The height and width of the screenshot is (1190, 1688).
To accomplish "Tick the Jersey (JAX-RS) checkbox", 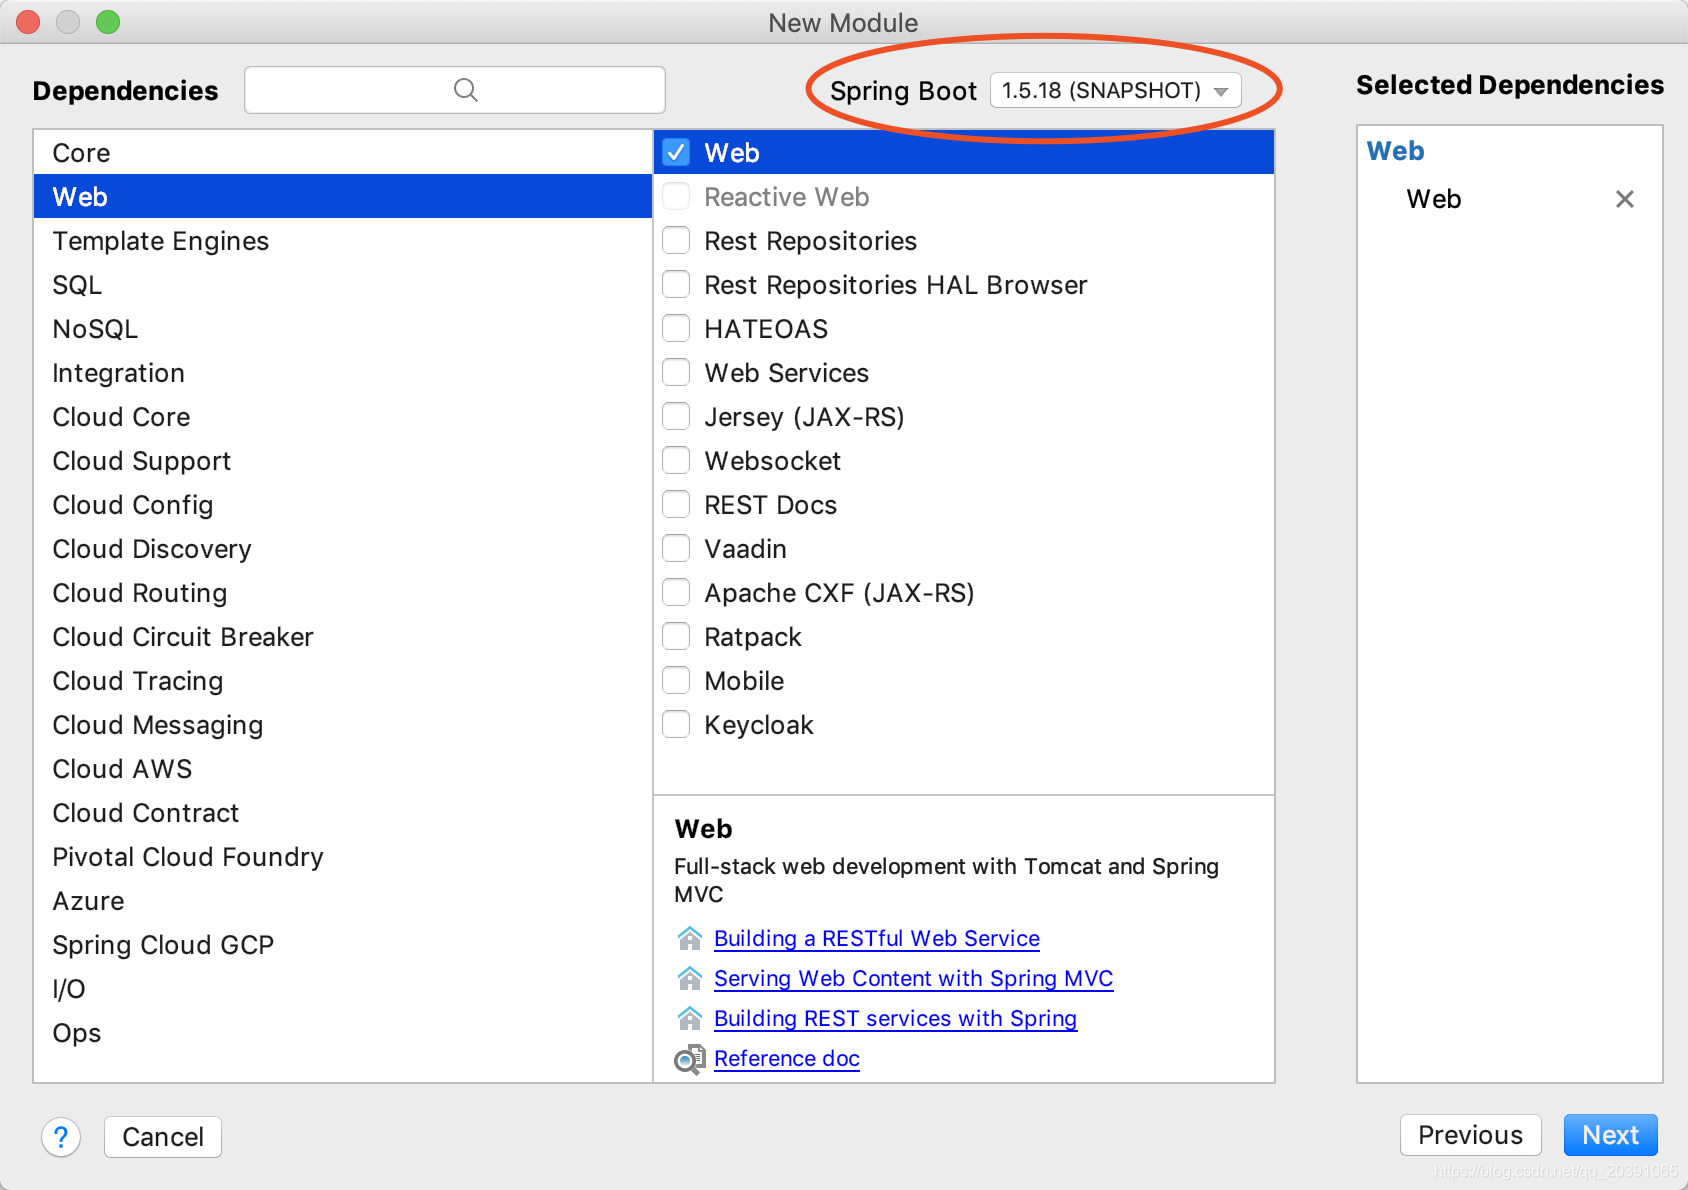I will pyautogui.click(x=677, y=417).
